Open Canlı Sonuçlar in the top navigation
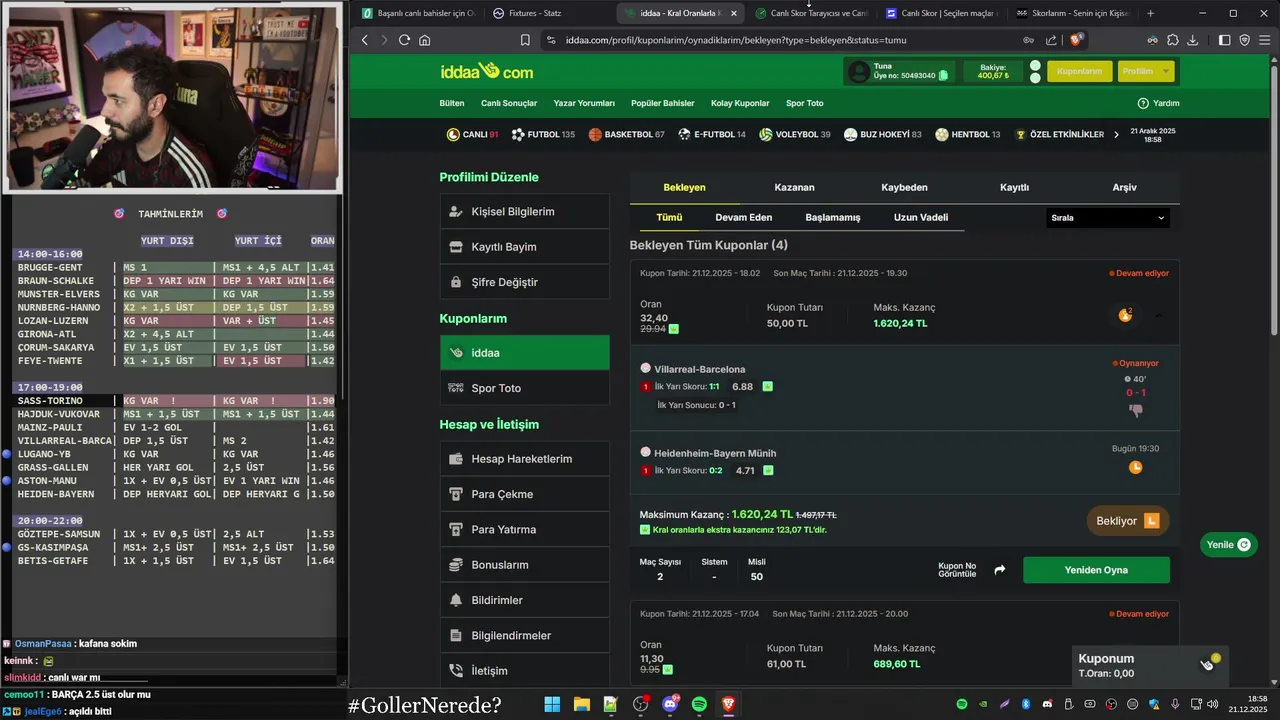 pos(509,103)
